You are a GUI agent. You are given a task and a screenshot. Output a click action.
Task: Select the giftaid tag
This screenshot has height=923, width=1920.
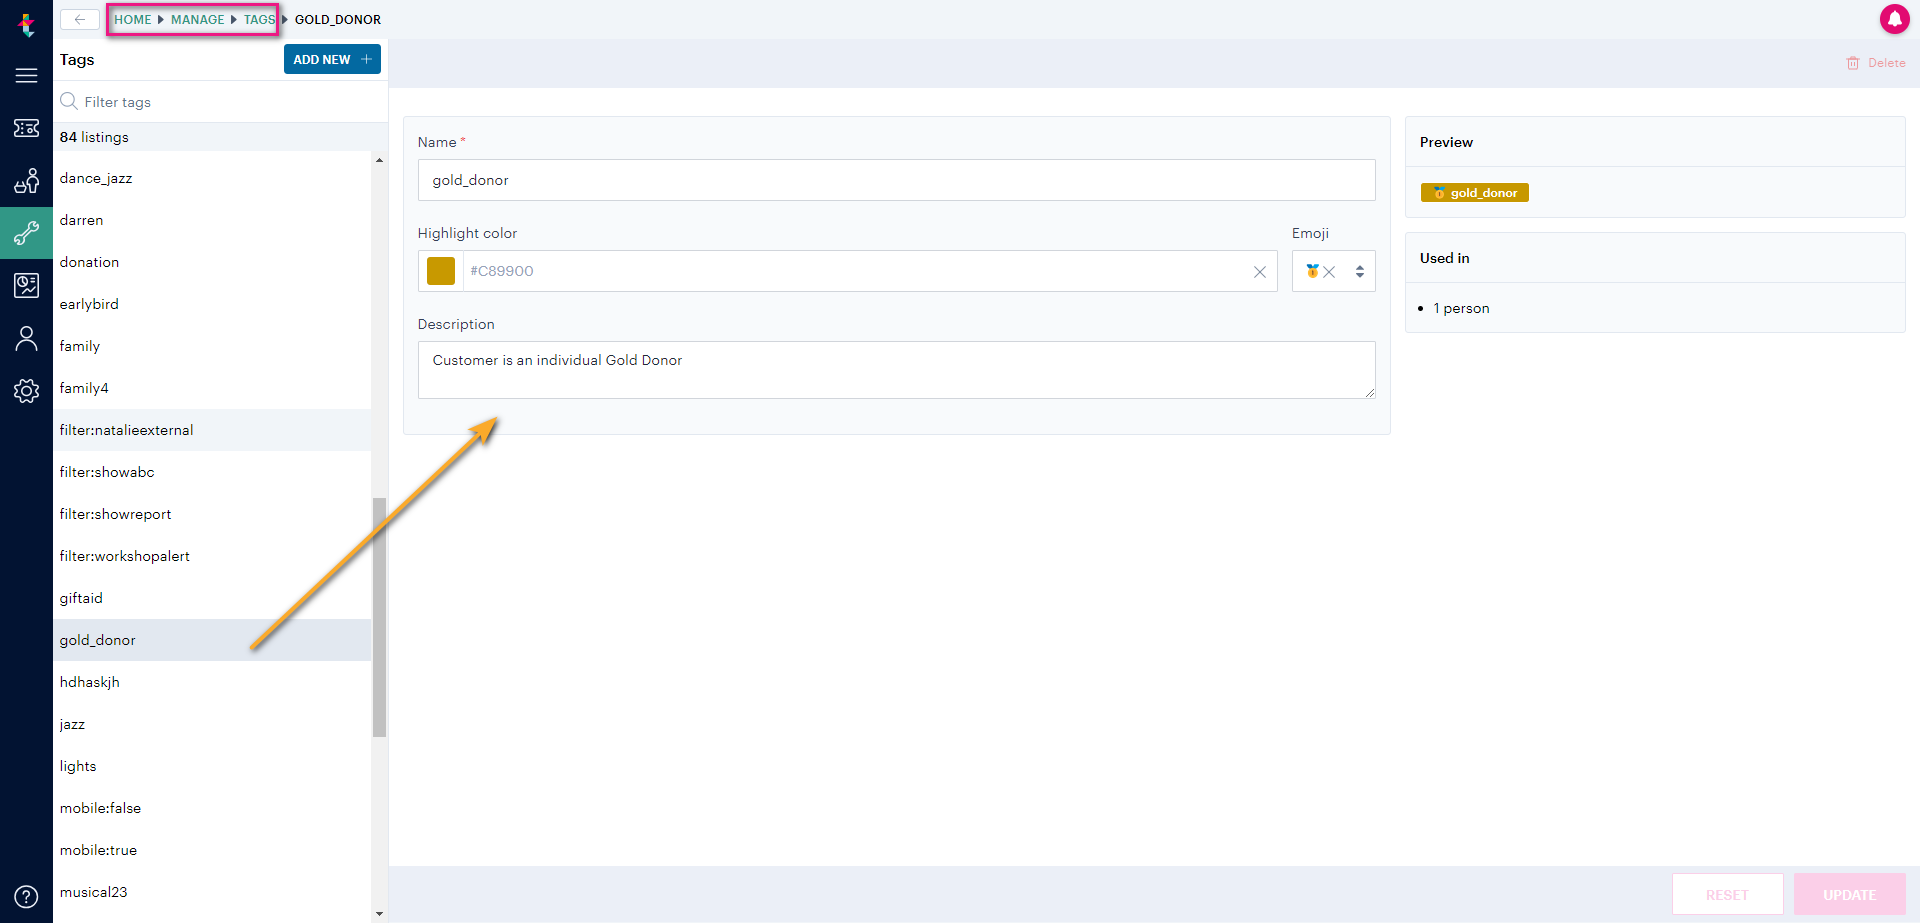(x=212, y=598)
